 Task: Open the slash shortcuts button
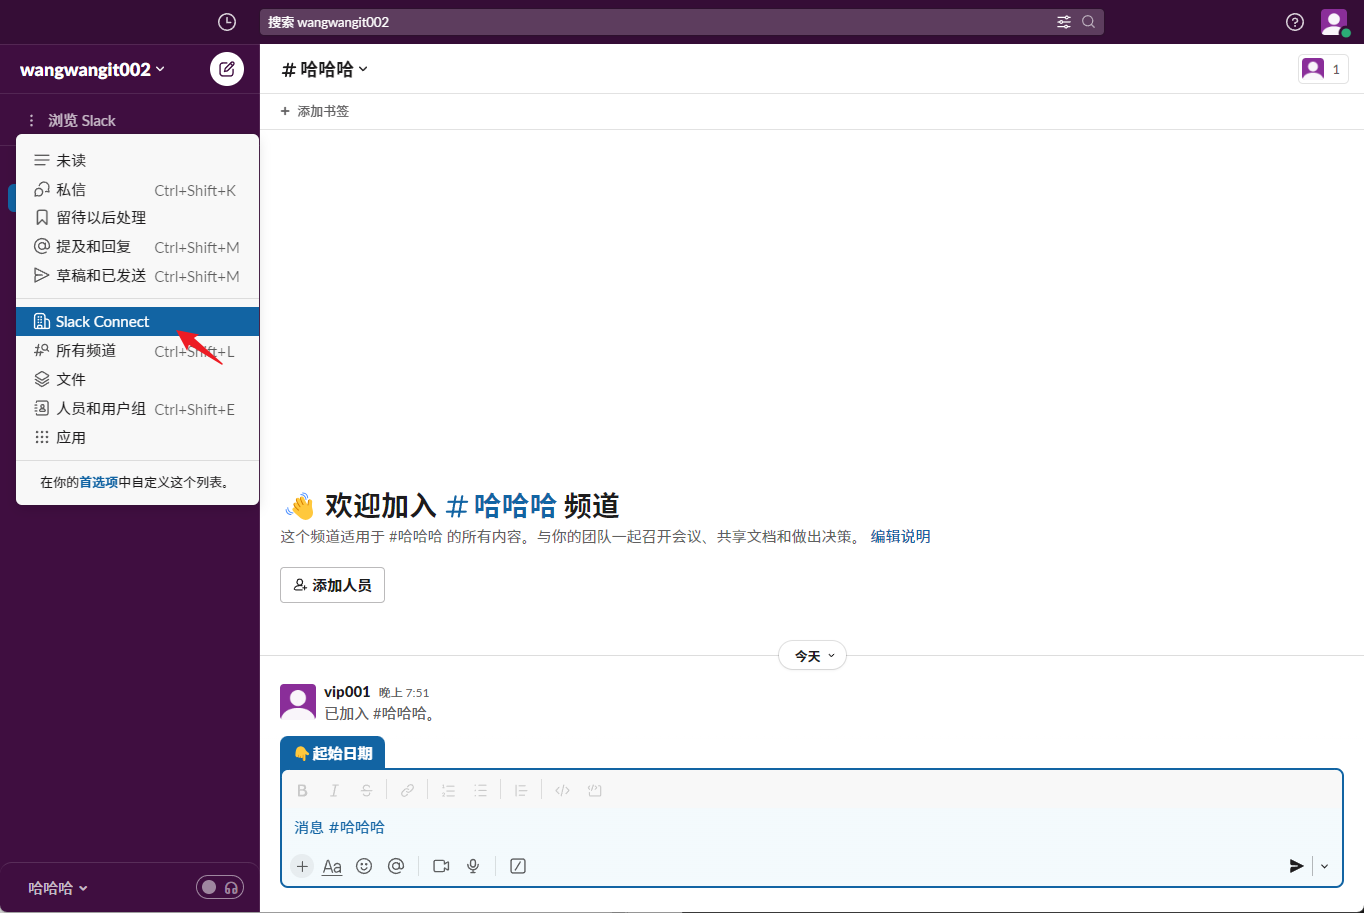(x=518, y=866)
